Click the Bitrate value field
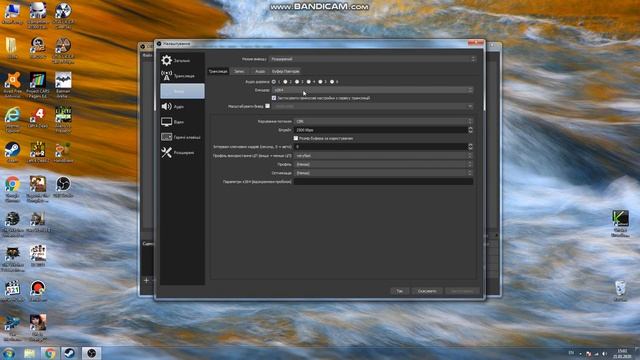Viewport: 640px width, 360px height. coord(380,130)
